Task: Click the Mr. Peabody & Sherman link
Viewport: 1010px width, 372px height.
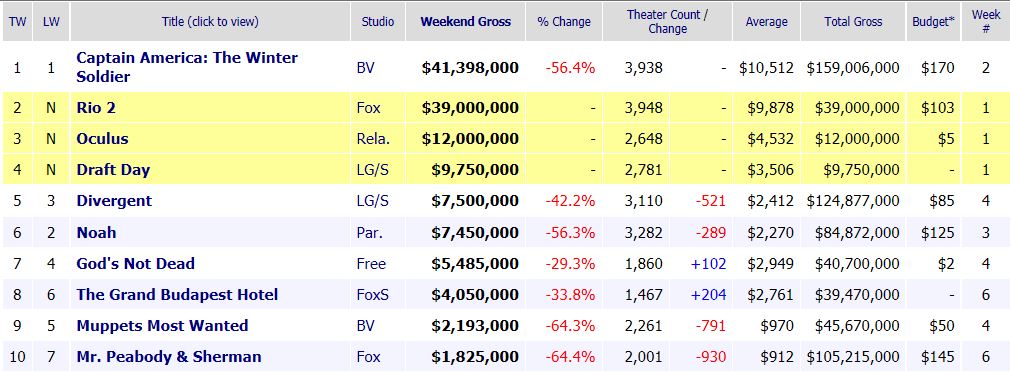Action: [169, 357]
